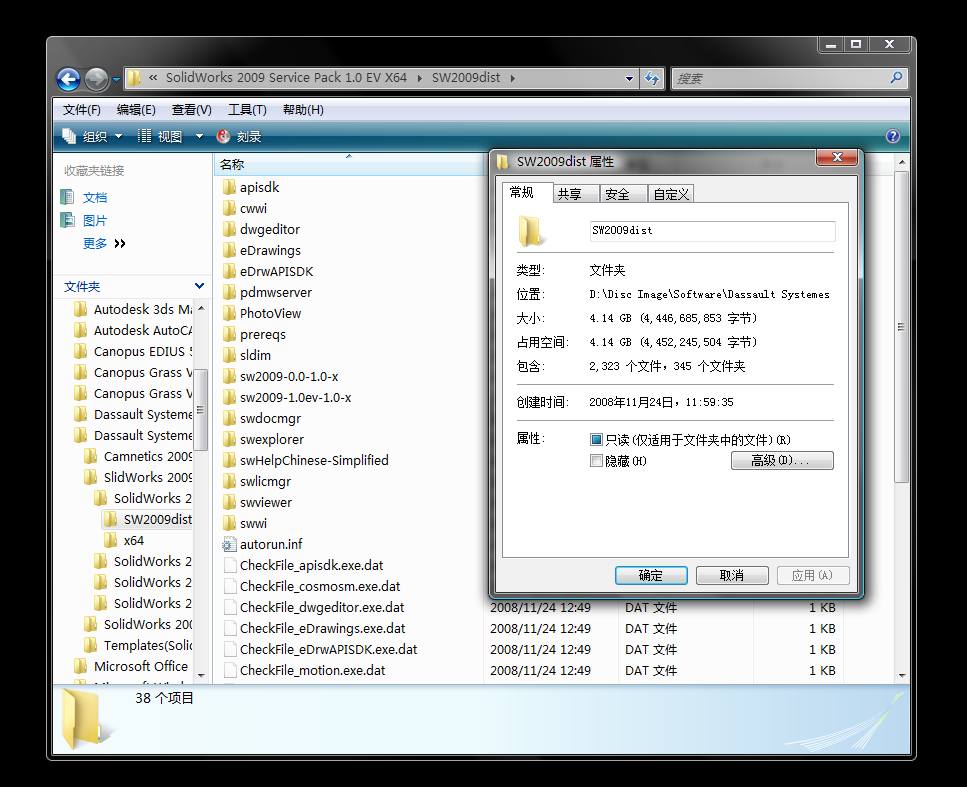Select the sldim folder icon

point(229,355)
